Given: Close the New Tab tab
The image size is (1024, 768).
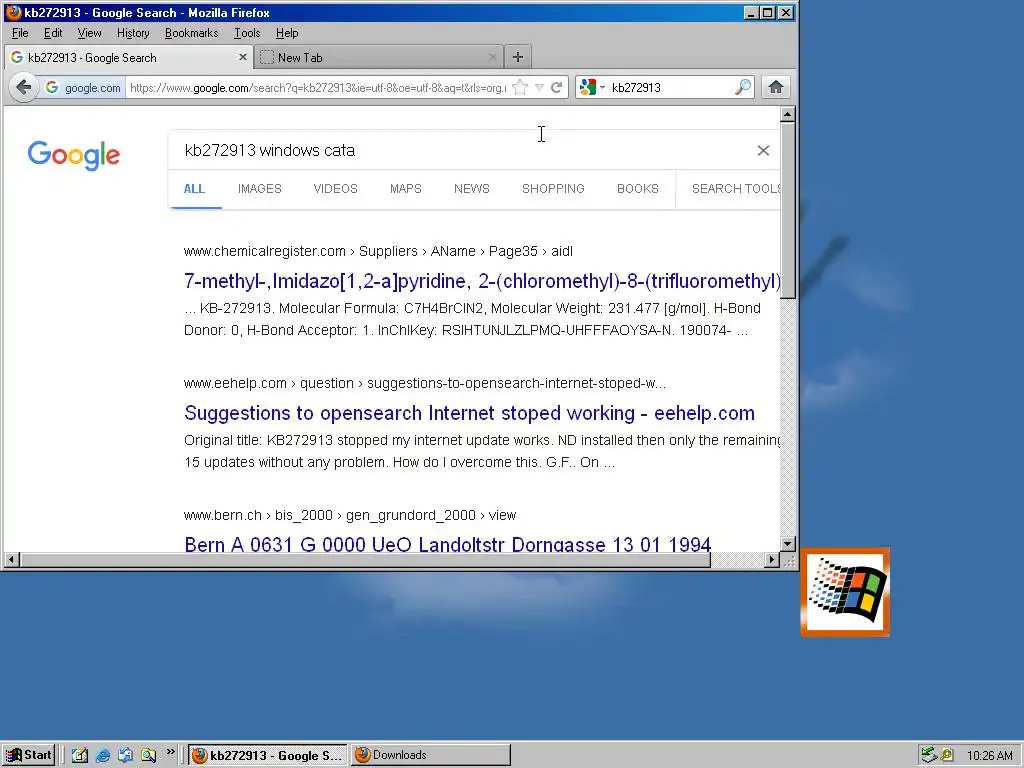Looking at the screenshot, I should 492,57.
